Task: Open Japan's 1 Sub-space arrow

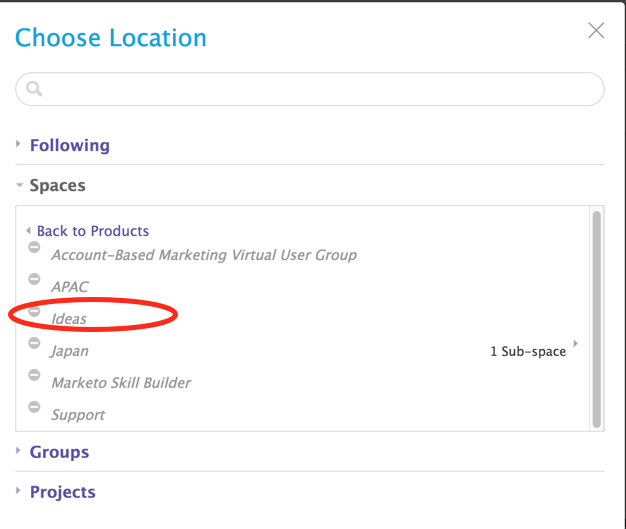Action: coord(575,345)
